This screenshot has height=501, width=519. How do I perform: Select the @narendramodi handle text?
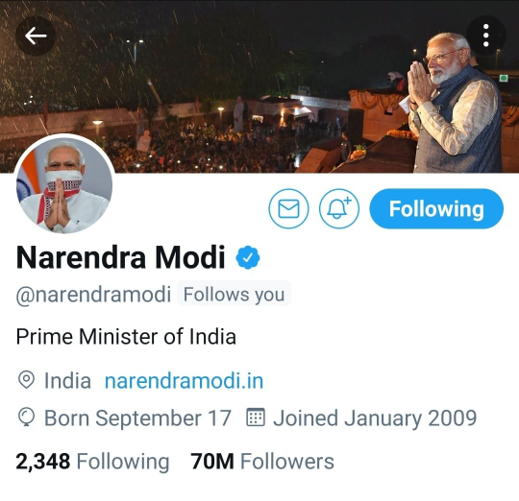pos(93,294)
